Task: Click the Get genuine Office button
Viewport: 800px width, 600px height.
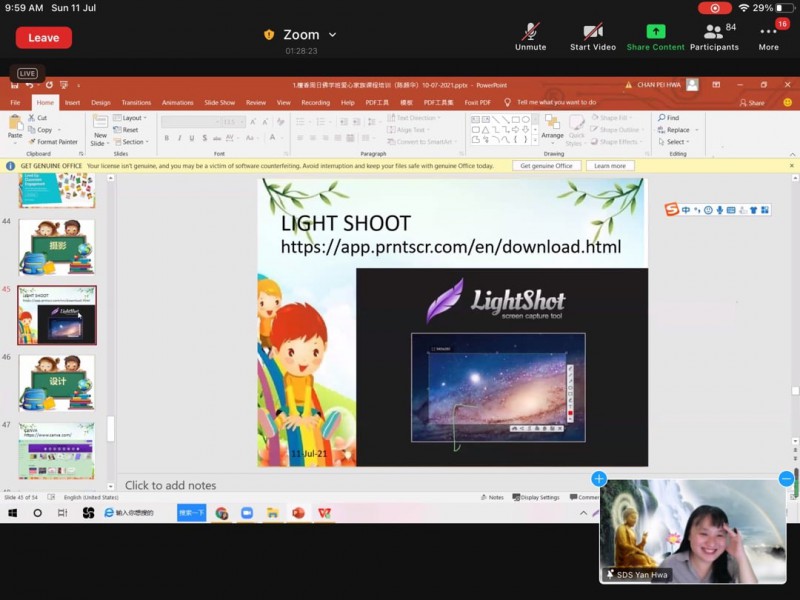Action: point(546,166)
